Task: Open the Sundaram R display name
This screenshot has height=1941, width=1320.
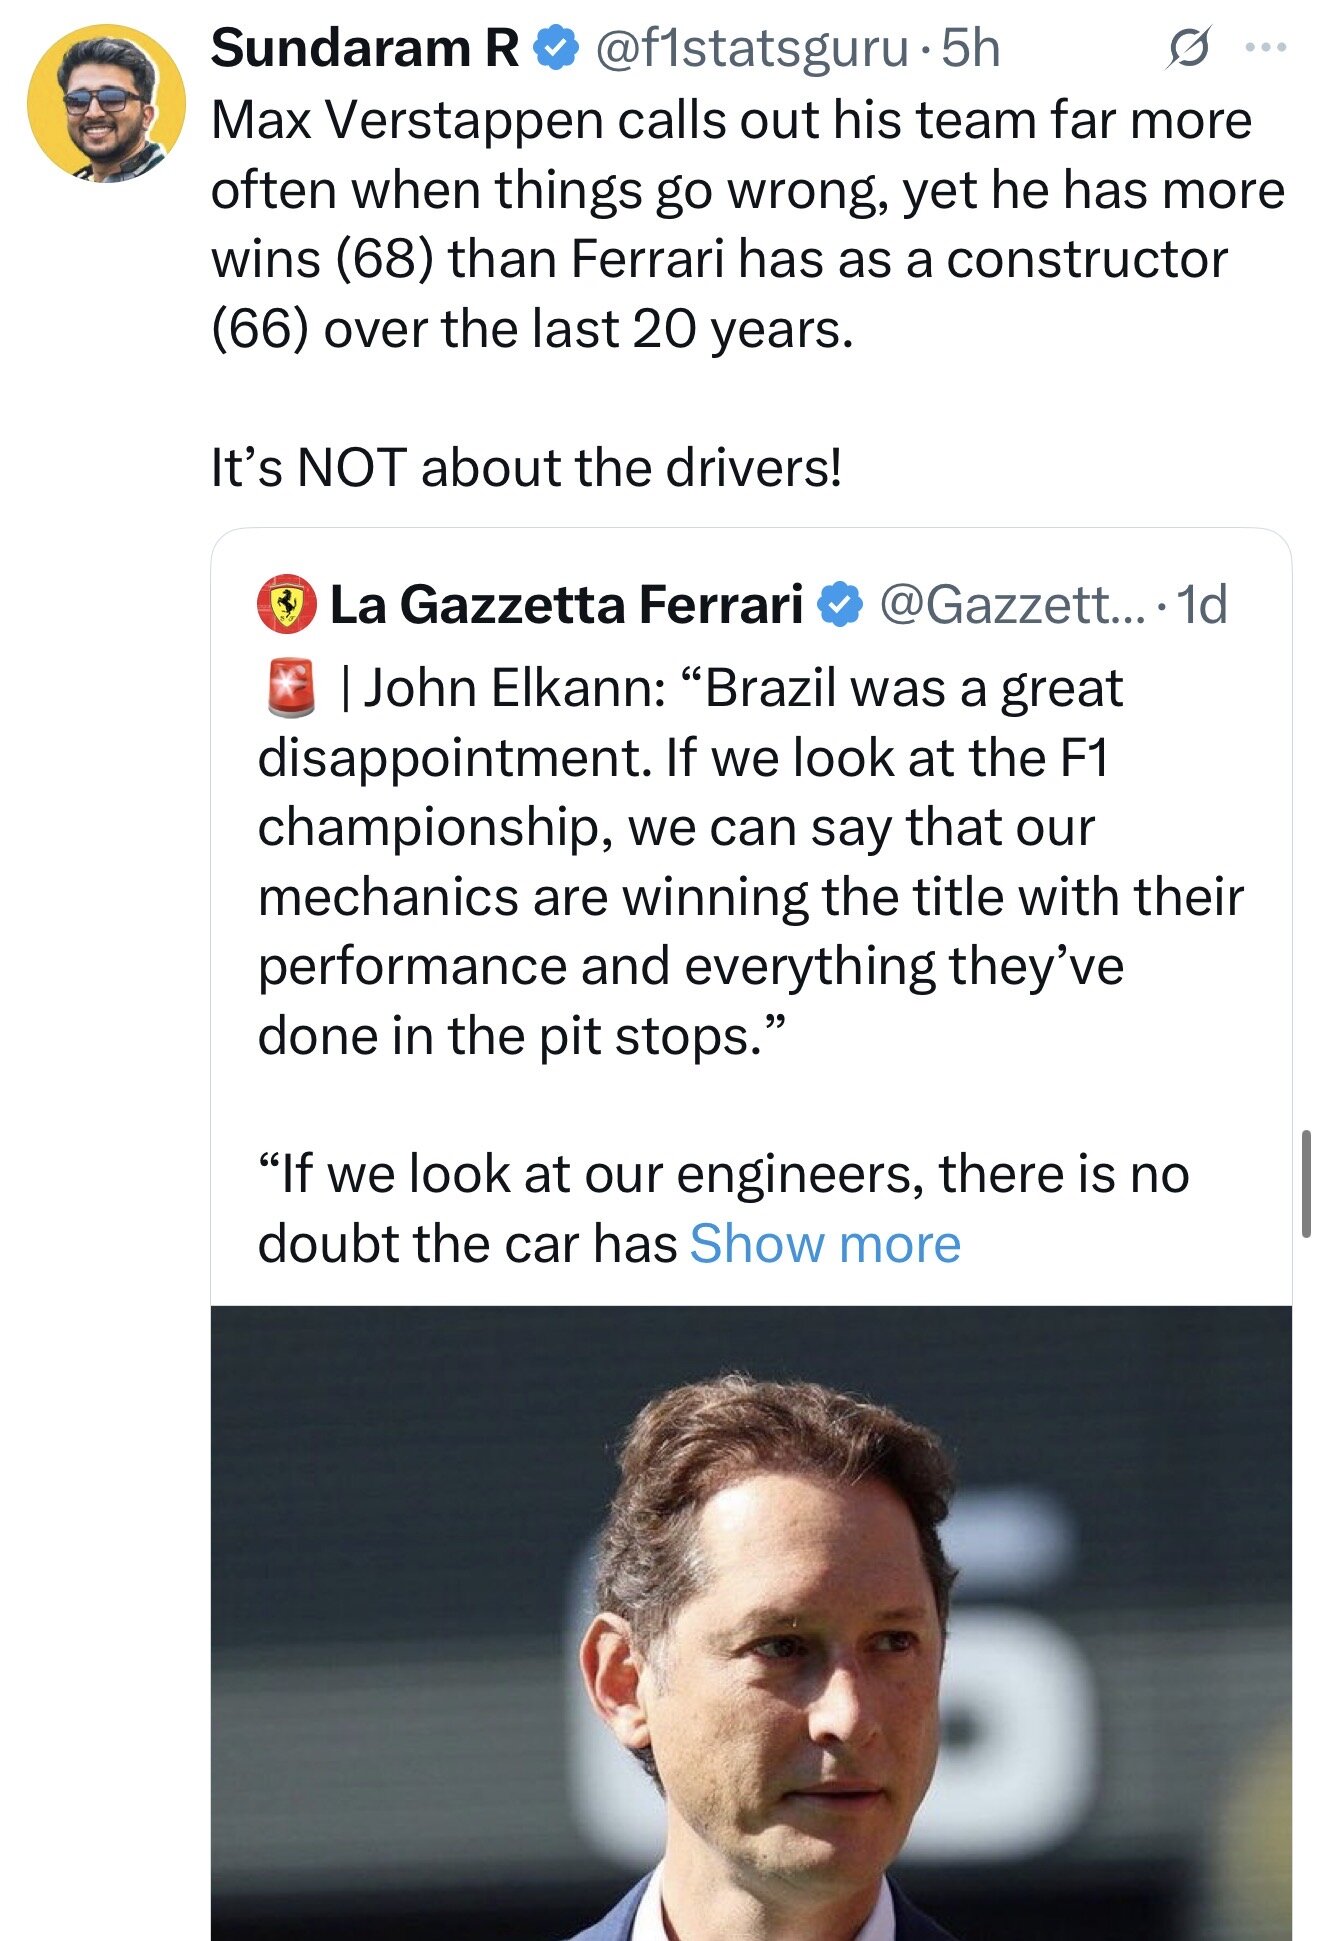Action: [365, 48]
